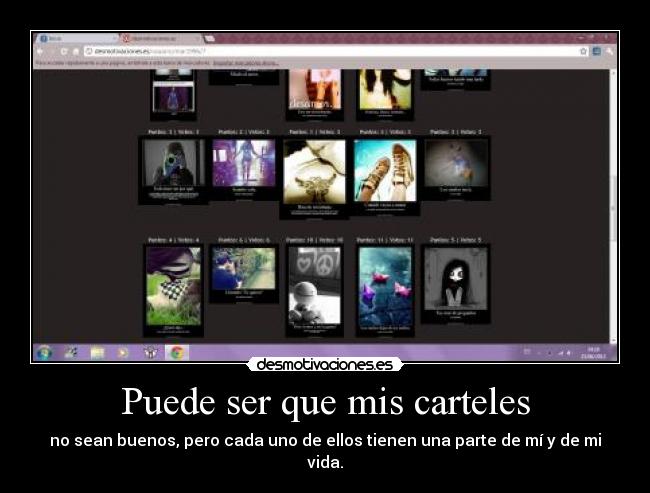Switch to the desmotivaciones browser tab
Screen dimensions: 650x493
(x=162, y=39)
